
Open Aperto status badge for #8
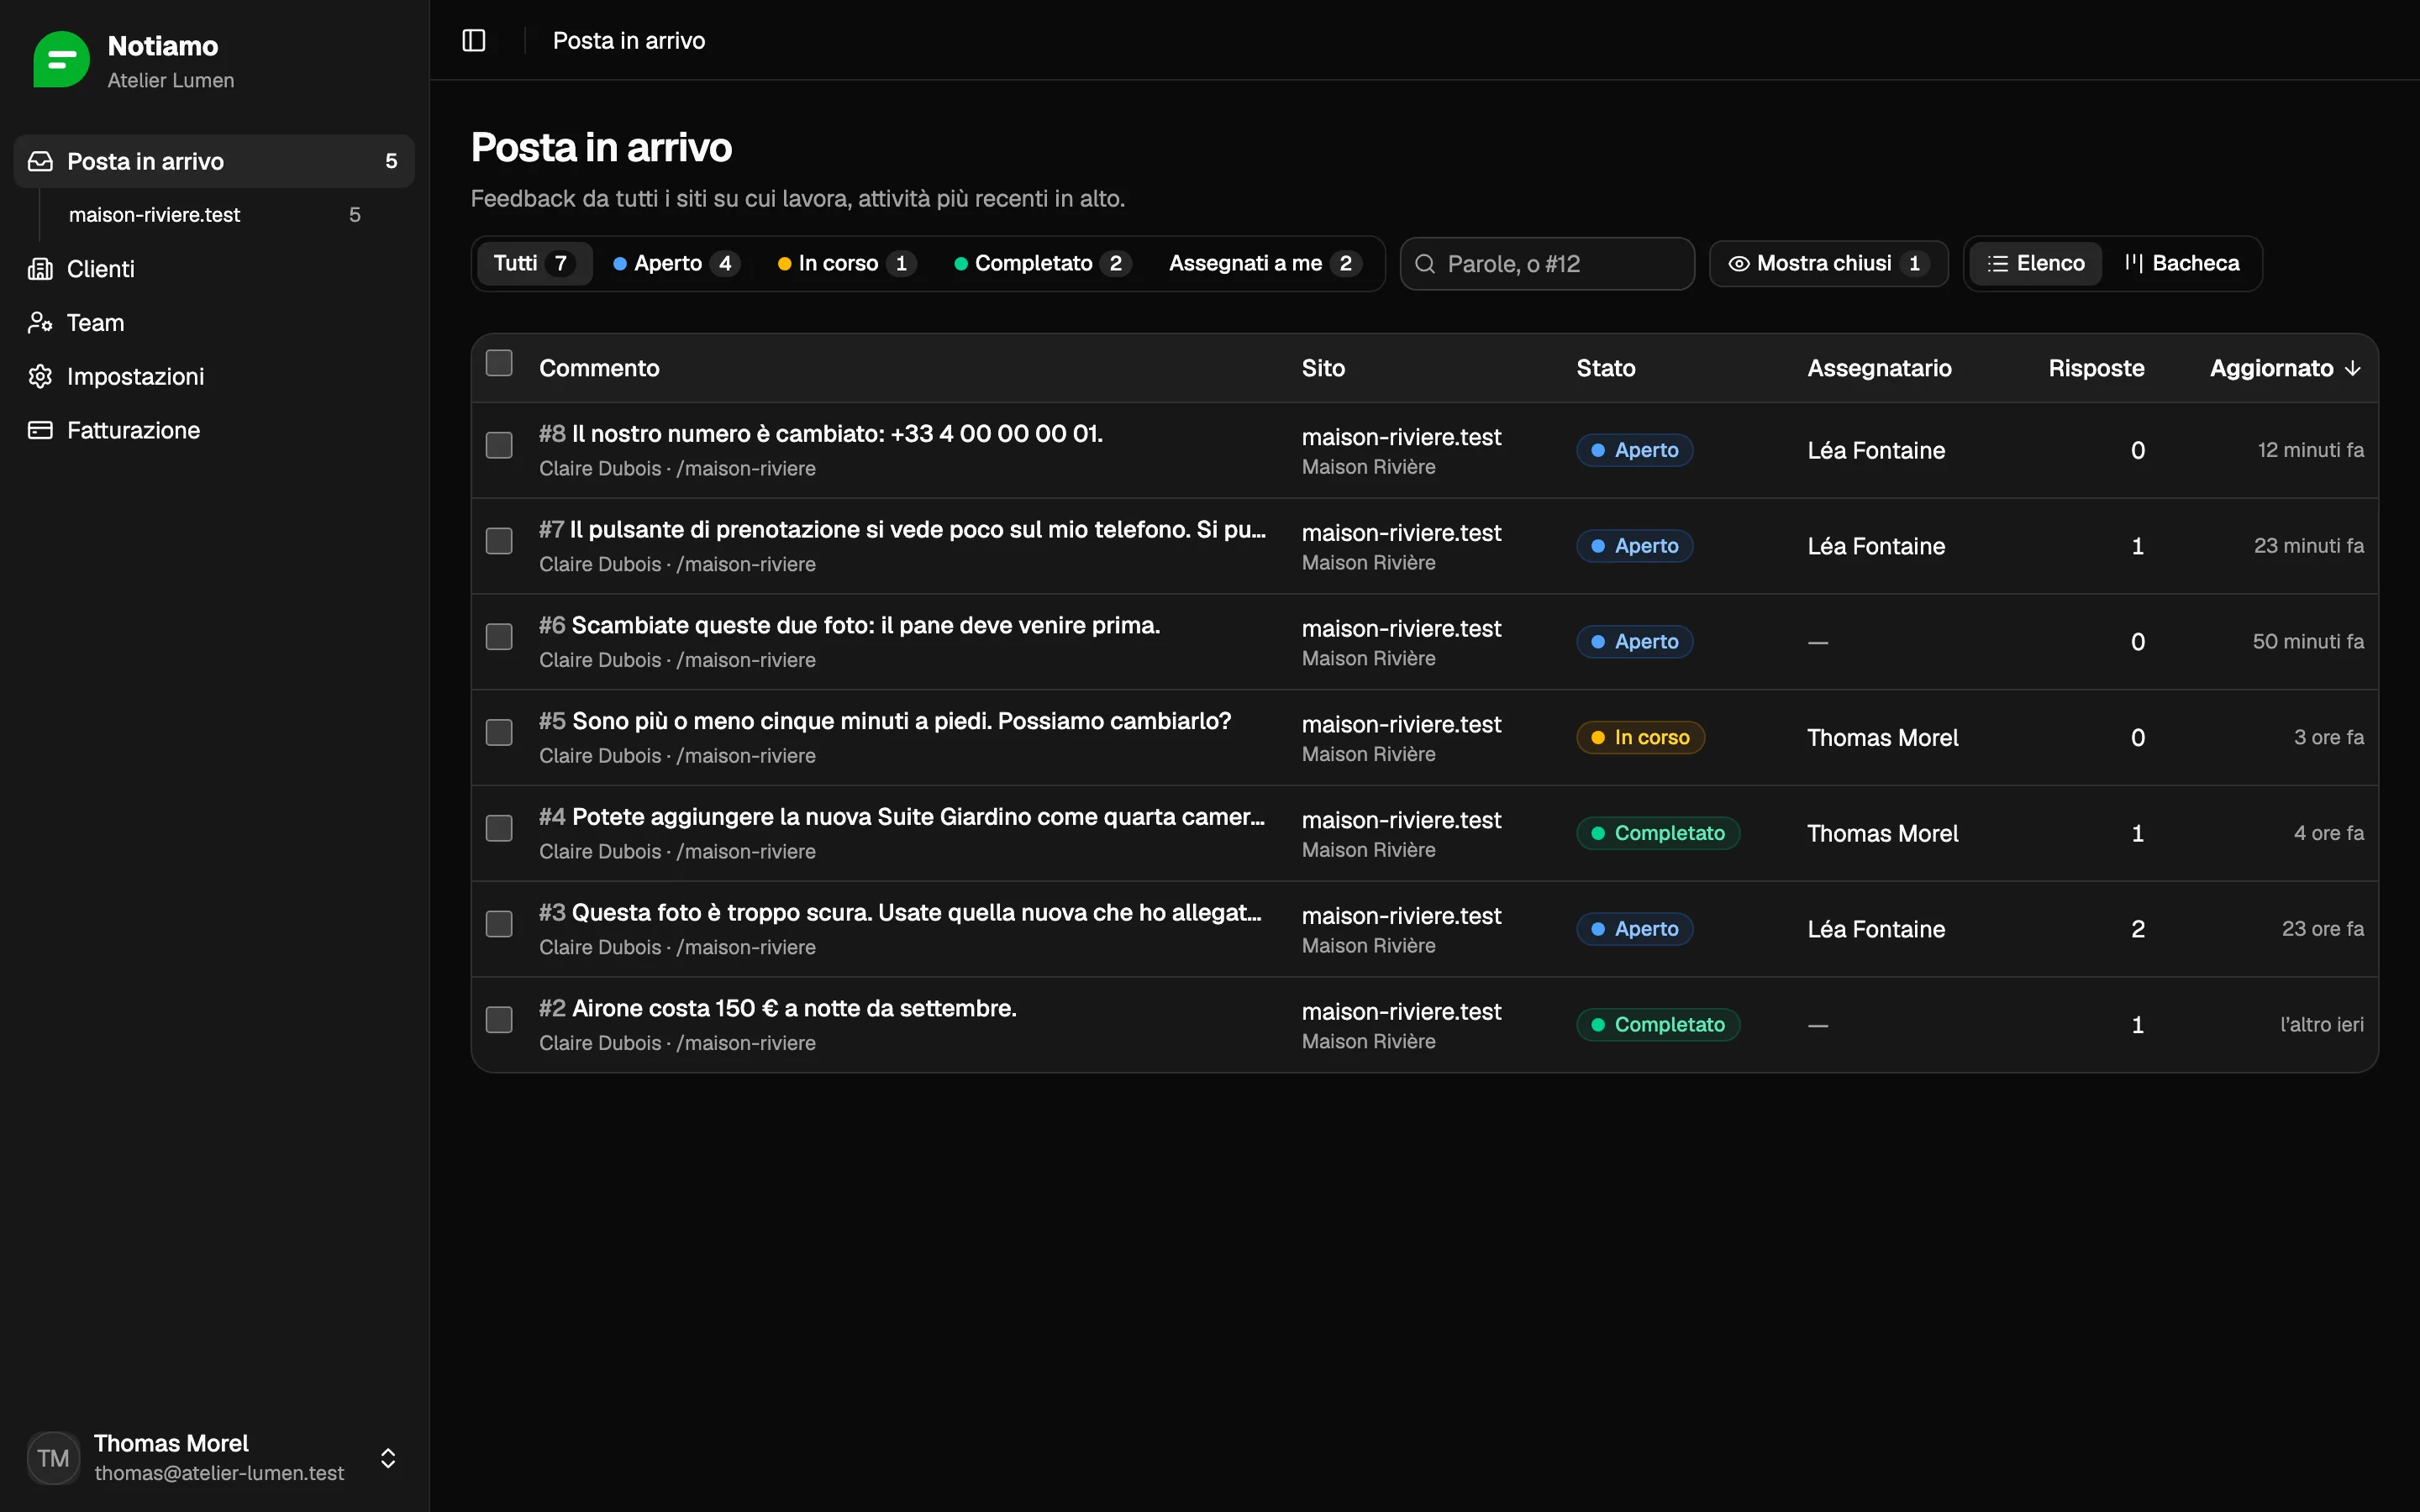[x=1635, y=450]
